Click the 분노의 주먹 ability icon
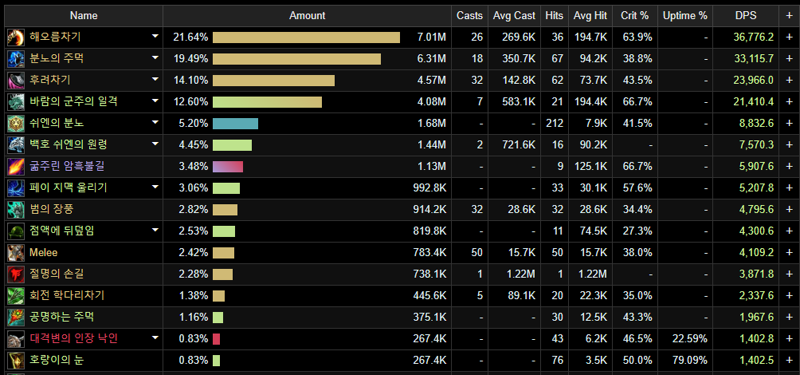800x375 pixels. coord(16,59)
